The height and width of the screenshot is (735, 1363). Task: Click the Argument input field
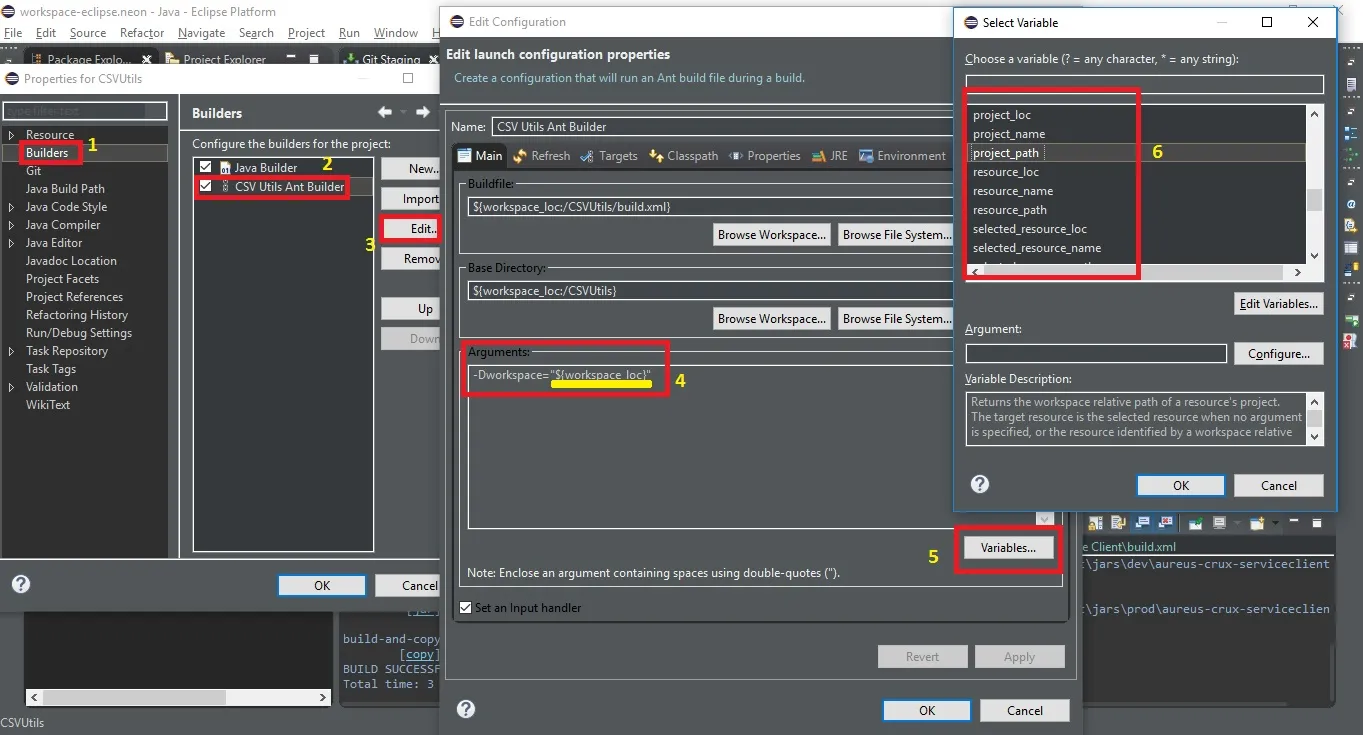pos(1096,353)
